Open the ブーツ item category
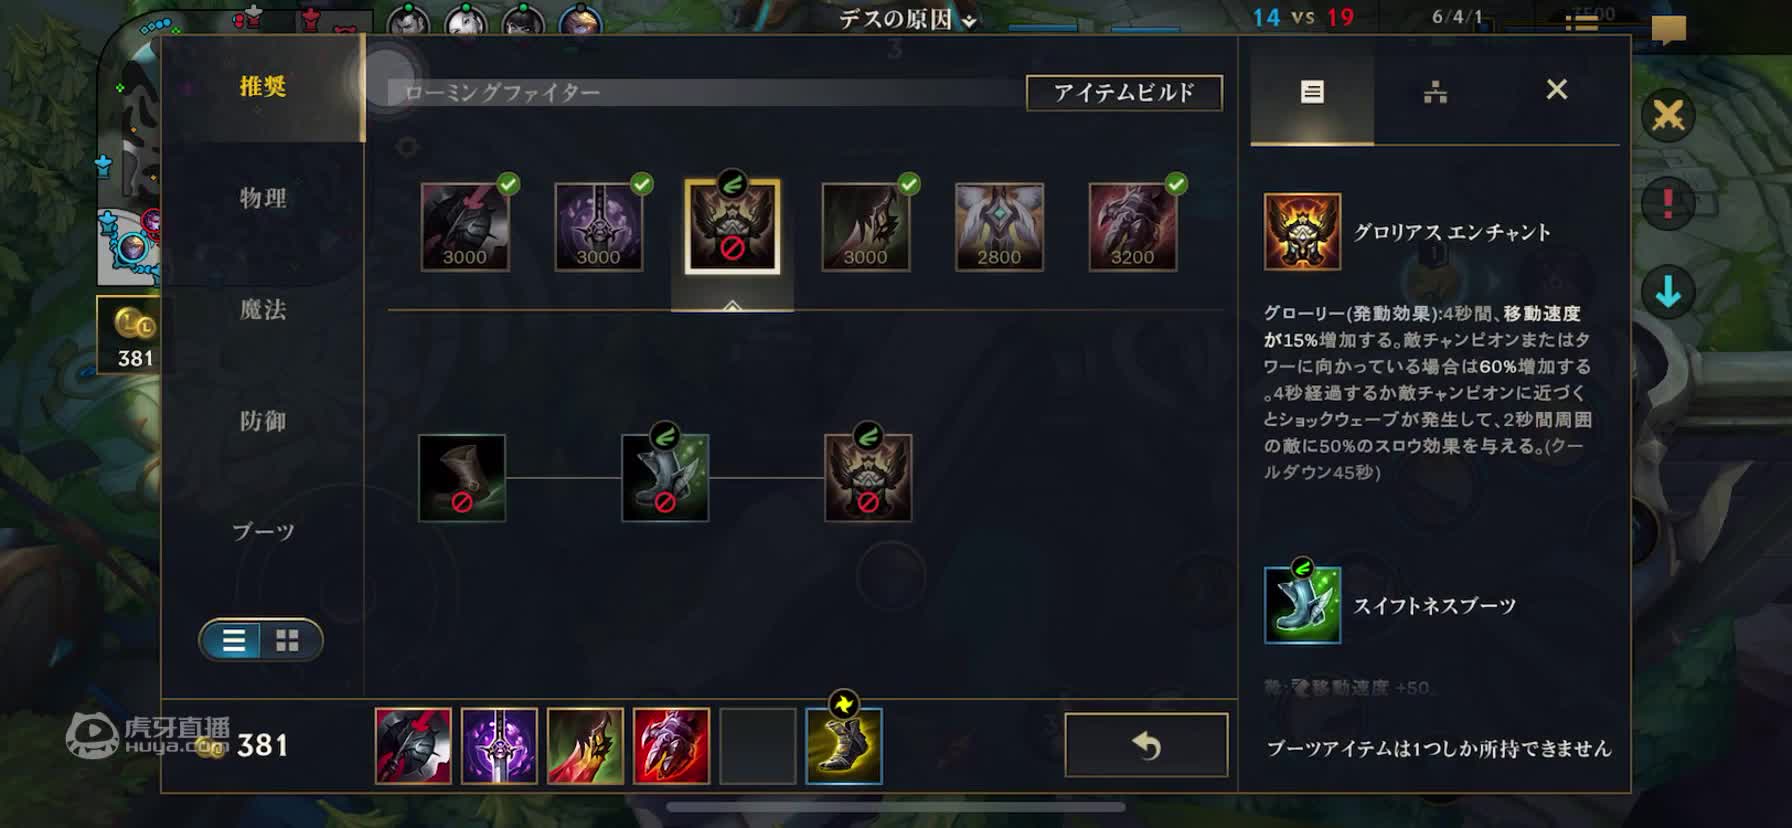Image resolution: width=1792 pixels, height=828 pixels. 263,532
